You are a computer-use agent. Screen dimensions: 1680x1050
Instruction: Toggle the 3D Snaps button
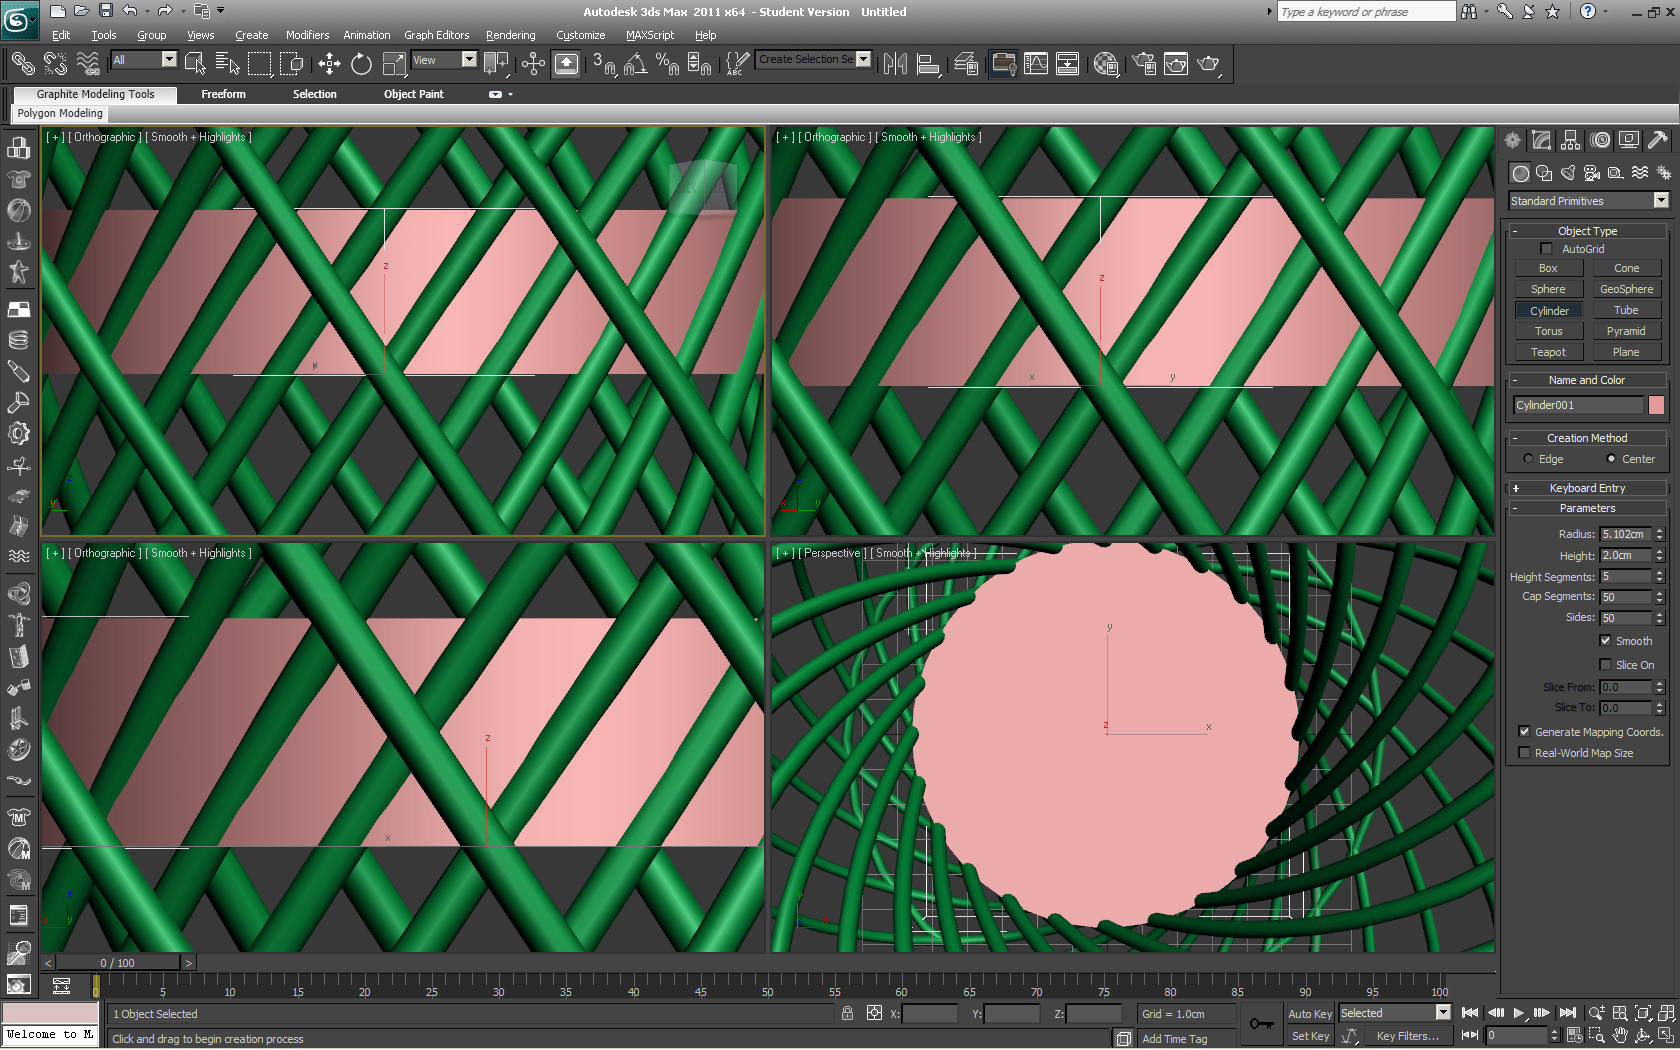coord(604,64)
